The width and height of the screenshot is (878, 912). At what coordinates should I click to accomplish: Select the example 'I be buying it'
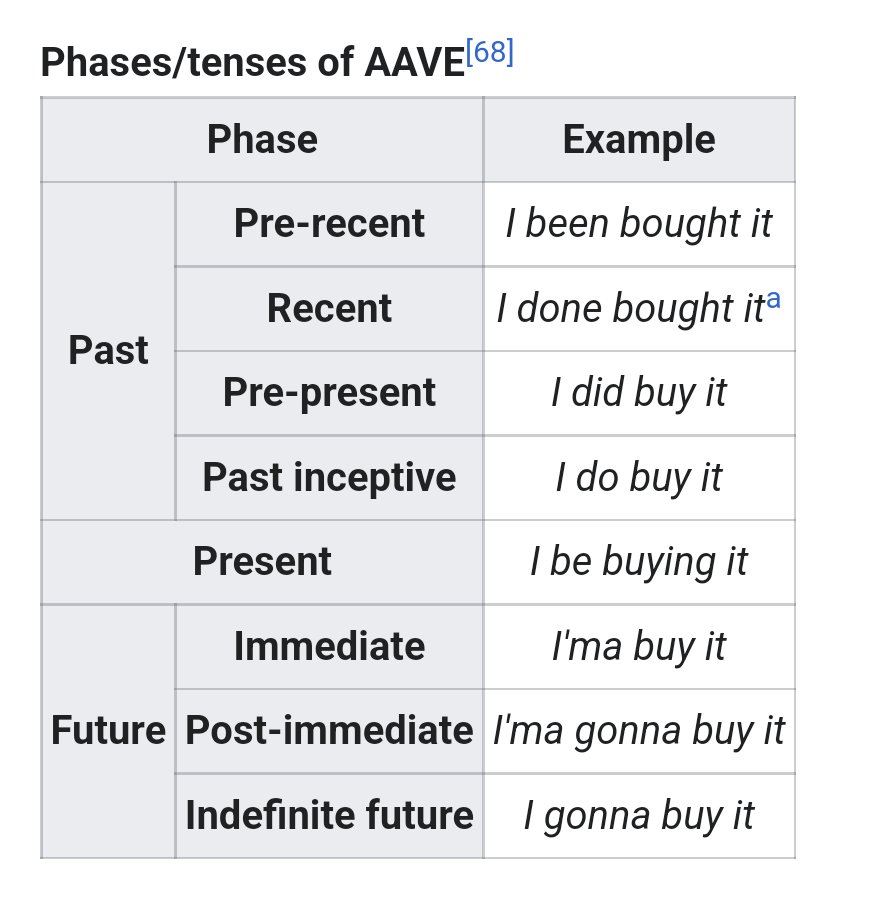click(x=639, y=561)
